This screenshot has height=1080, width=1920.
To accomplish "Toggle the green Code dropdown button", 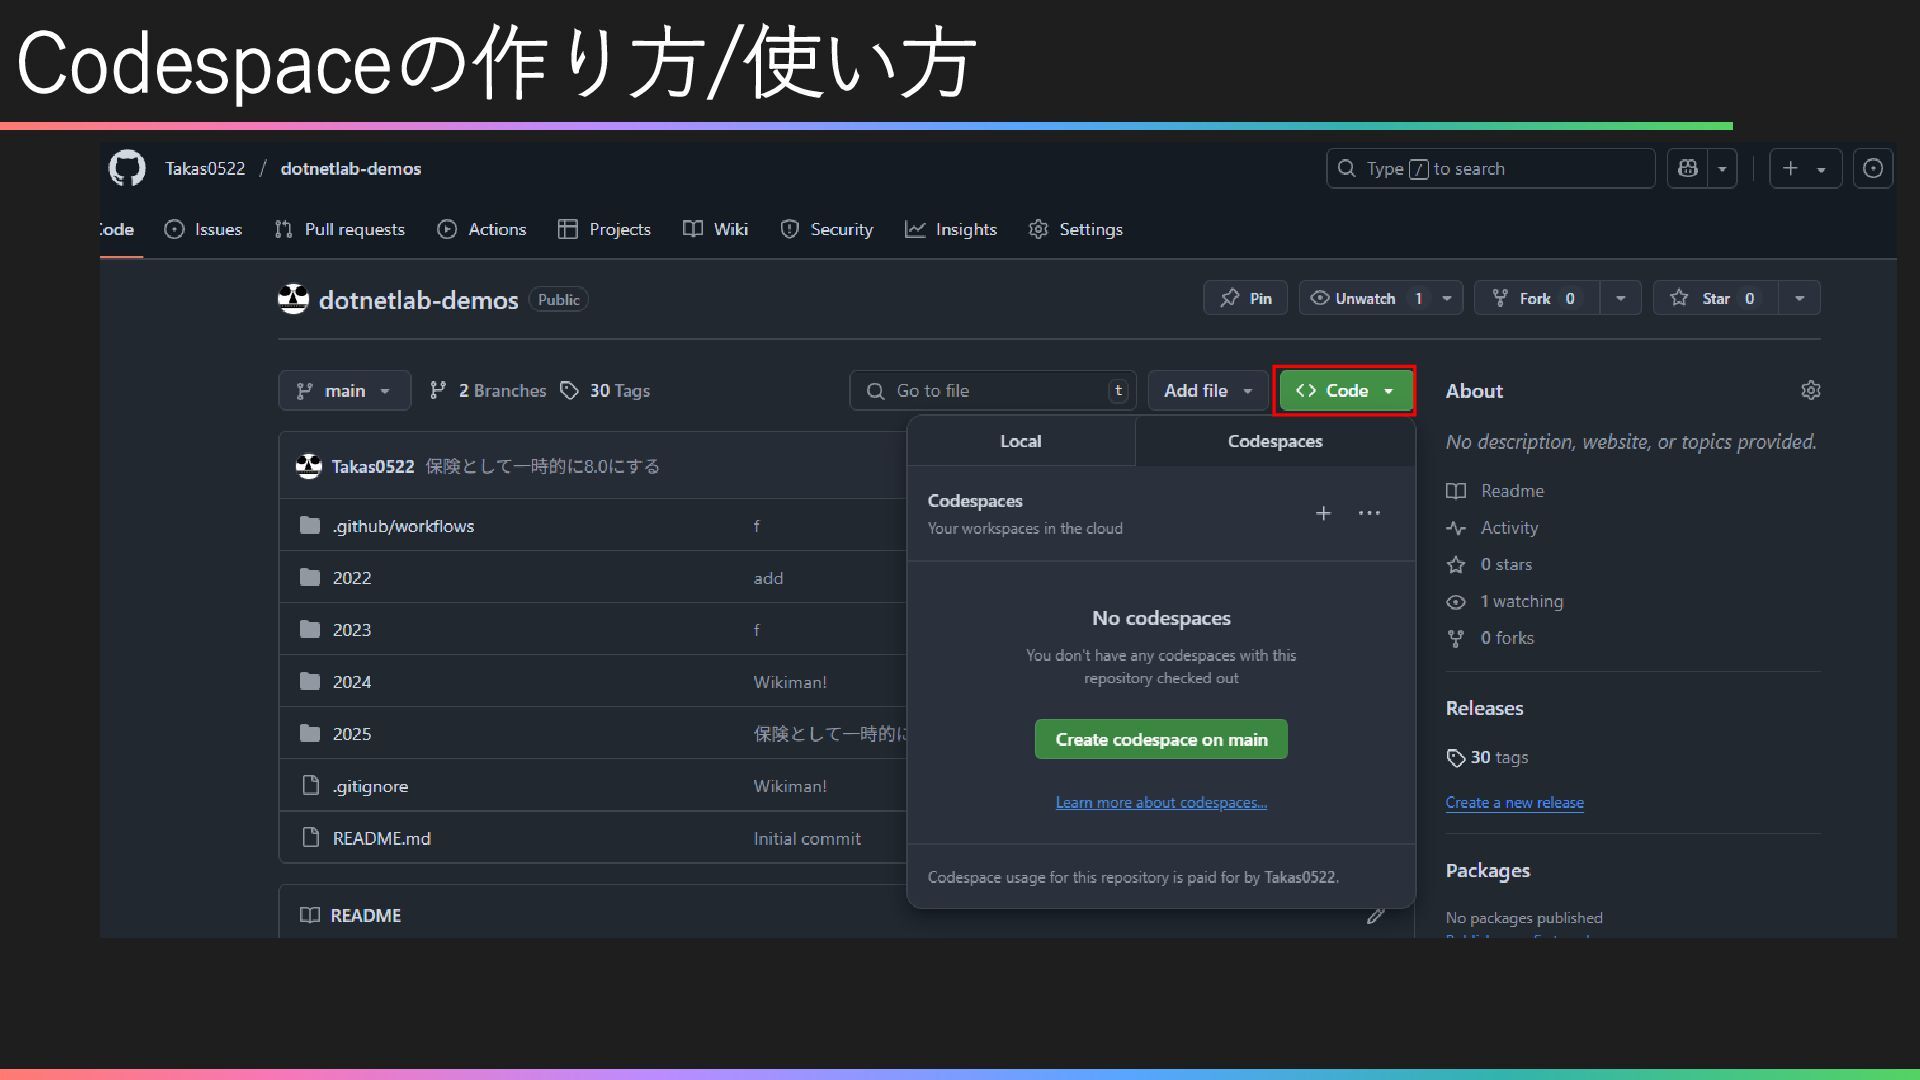I will 1345,390.
